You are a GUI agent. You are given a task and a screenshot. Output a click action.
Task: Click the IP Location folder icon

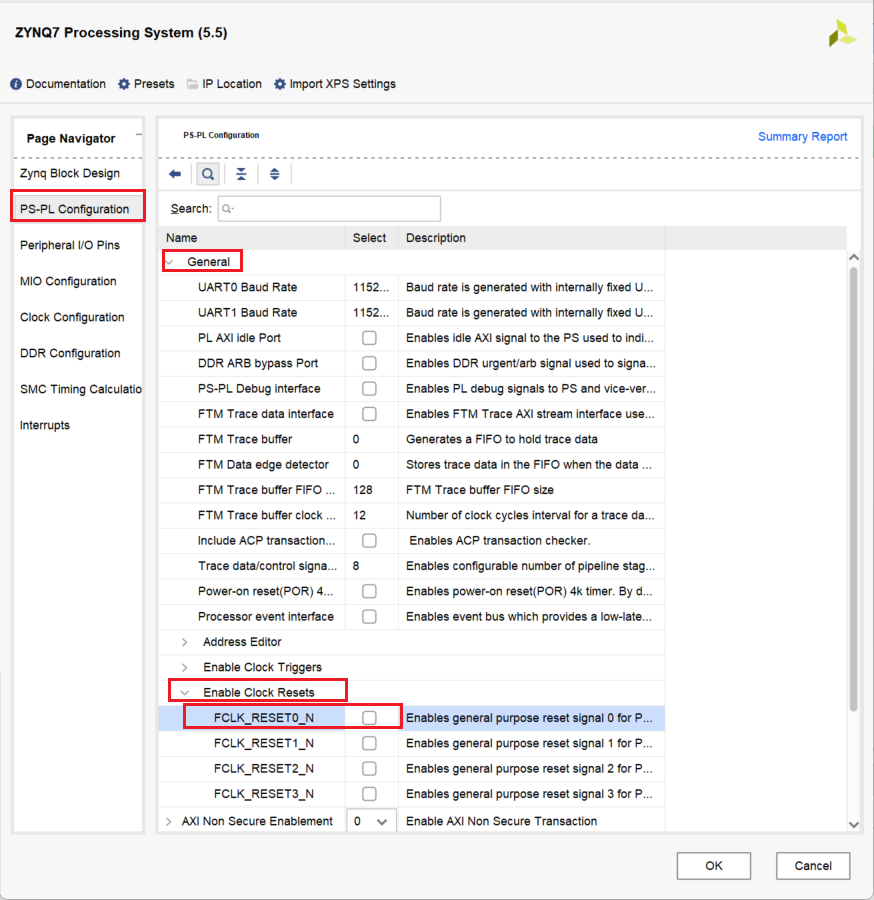pyautogui.click(x=192, y=84)
